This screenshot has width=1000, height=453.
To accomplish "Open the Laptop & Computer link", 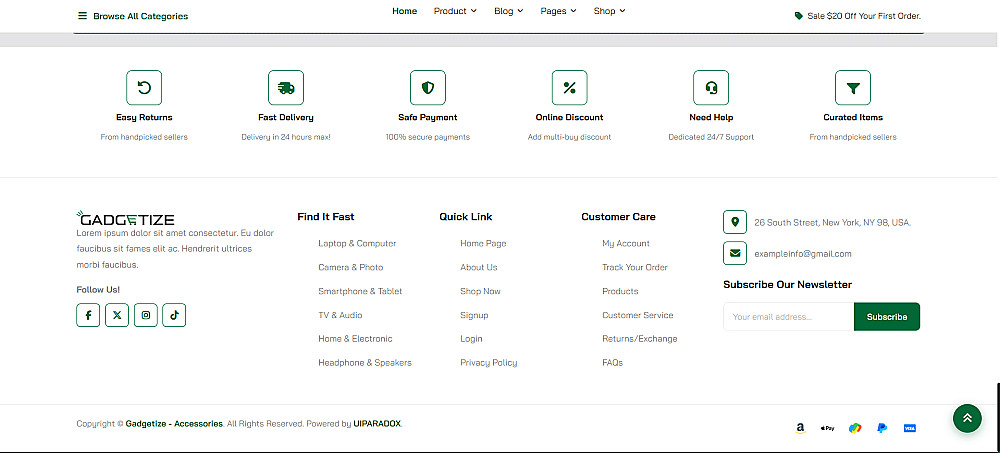I will pos(357,244).
